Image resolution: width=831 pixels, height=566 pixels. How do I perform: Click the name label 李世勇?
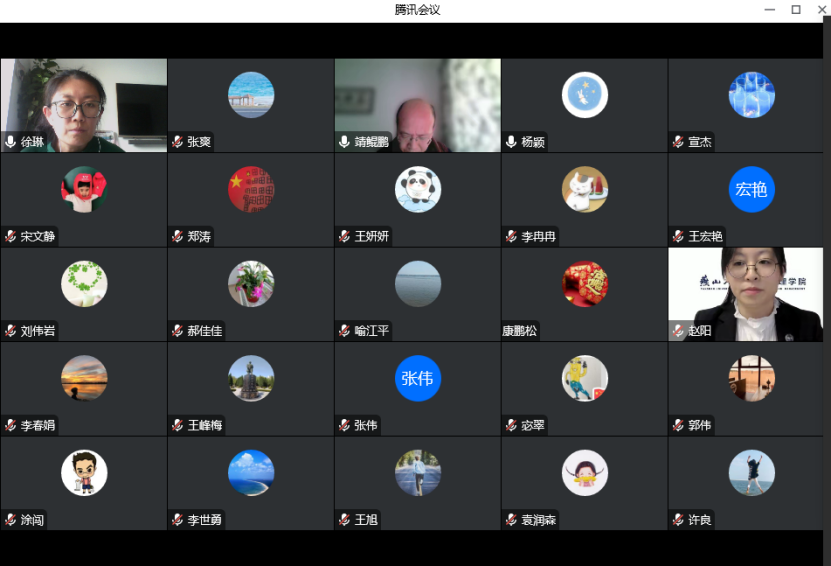coord(205,520)
